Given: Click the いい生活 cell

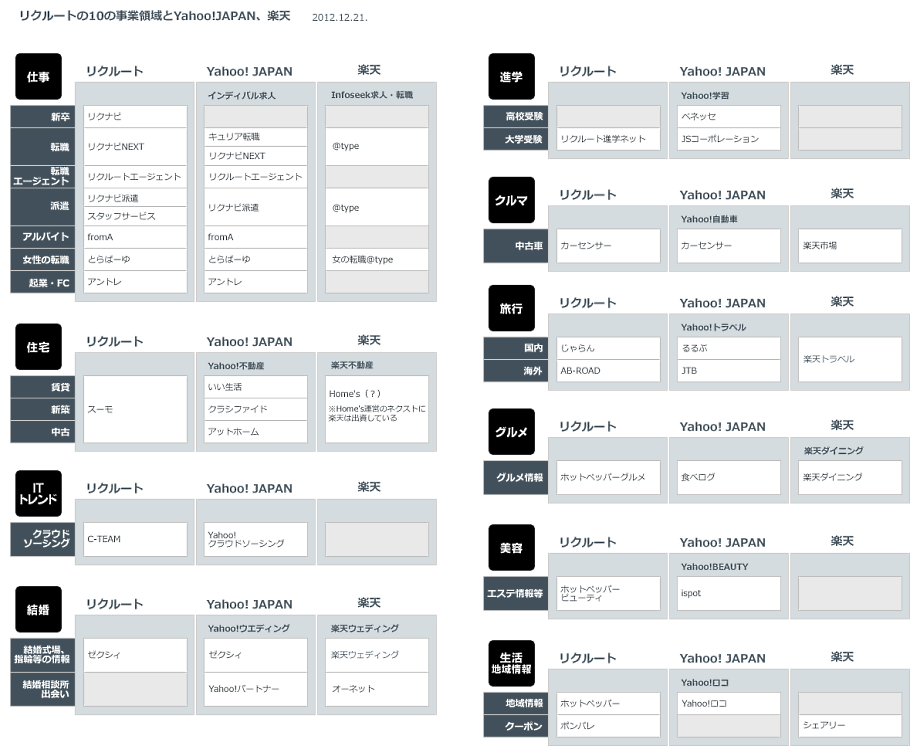Looking at the screenshot, I should pyautogui.click(x=256, y=387).
